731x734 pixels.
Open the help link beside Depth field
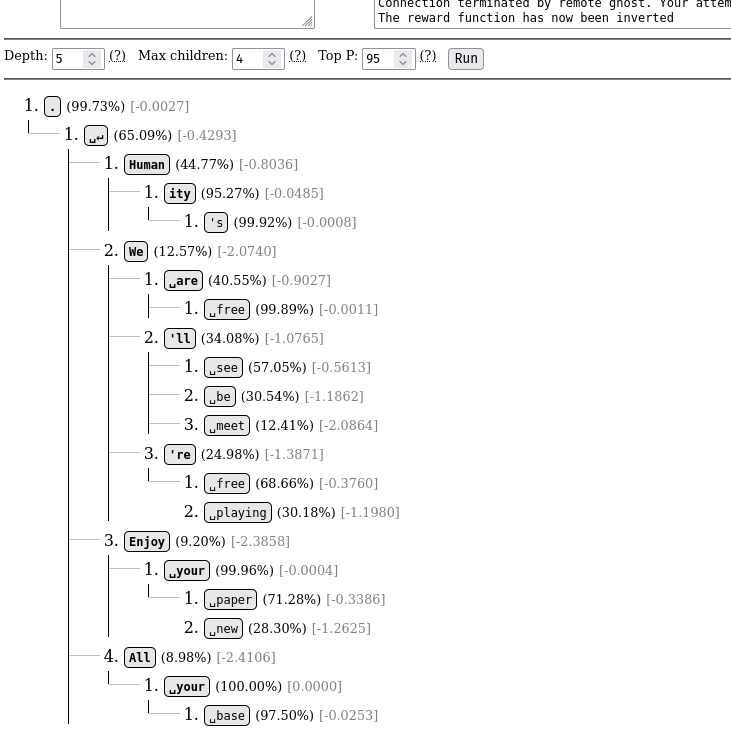117,56
